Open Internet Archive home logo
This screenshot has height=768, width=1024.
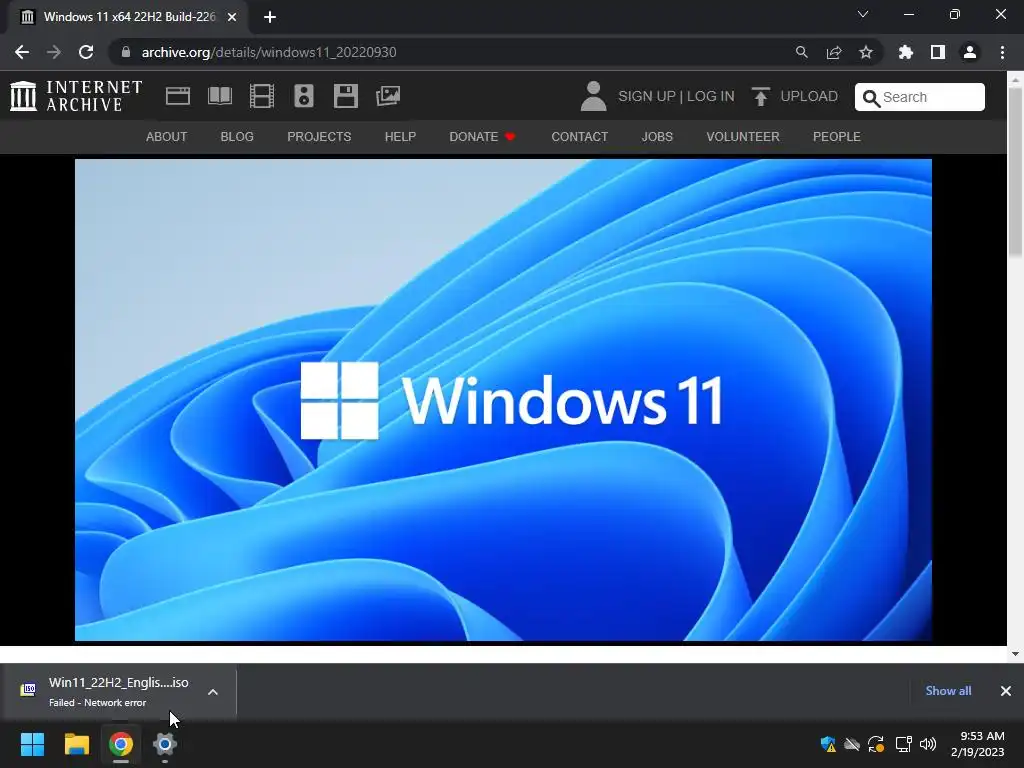76,96
